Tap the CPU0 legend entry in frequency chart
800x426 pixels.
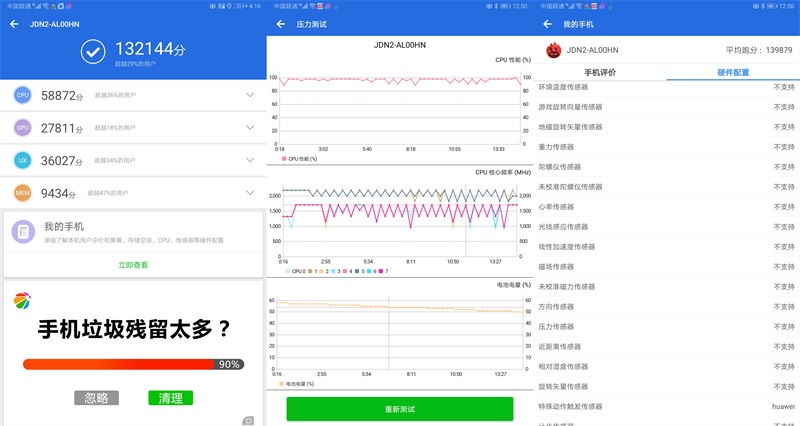click(x=296, y=271)
